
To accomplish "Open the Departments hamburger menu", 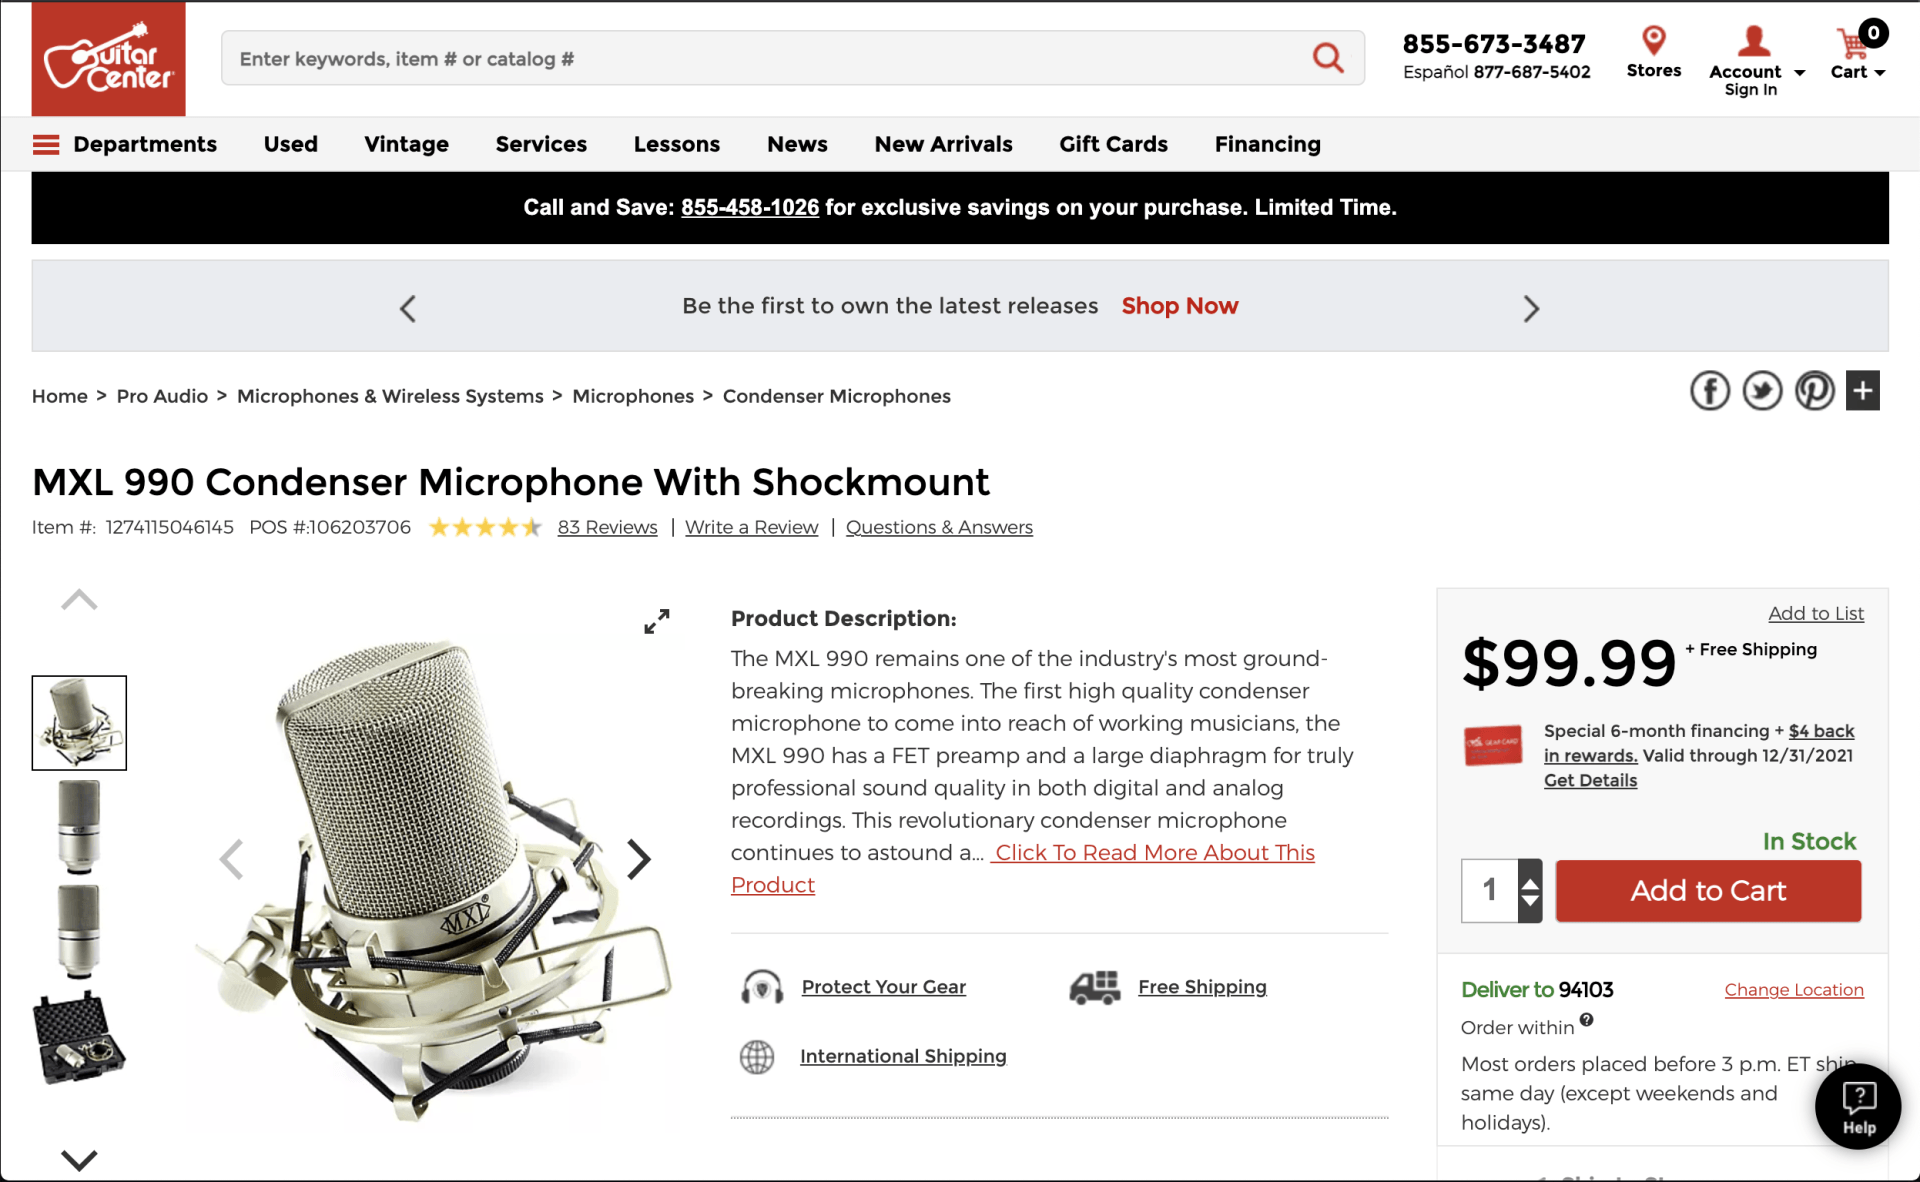I will pyautogui.click(x=46, y=145).
